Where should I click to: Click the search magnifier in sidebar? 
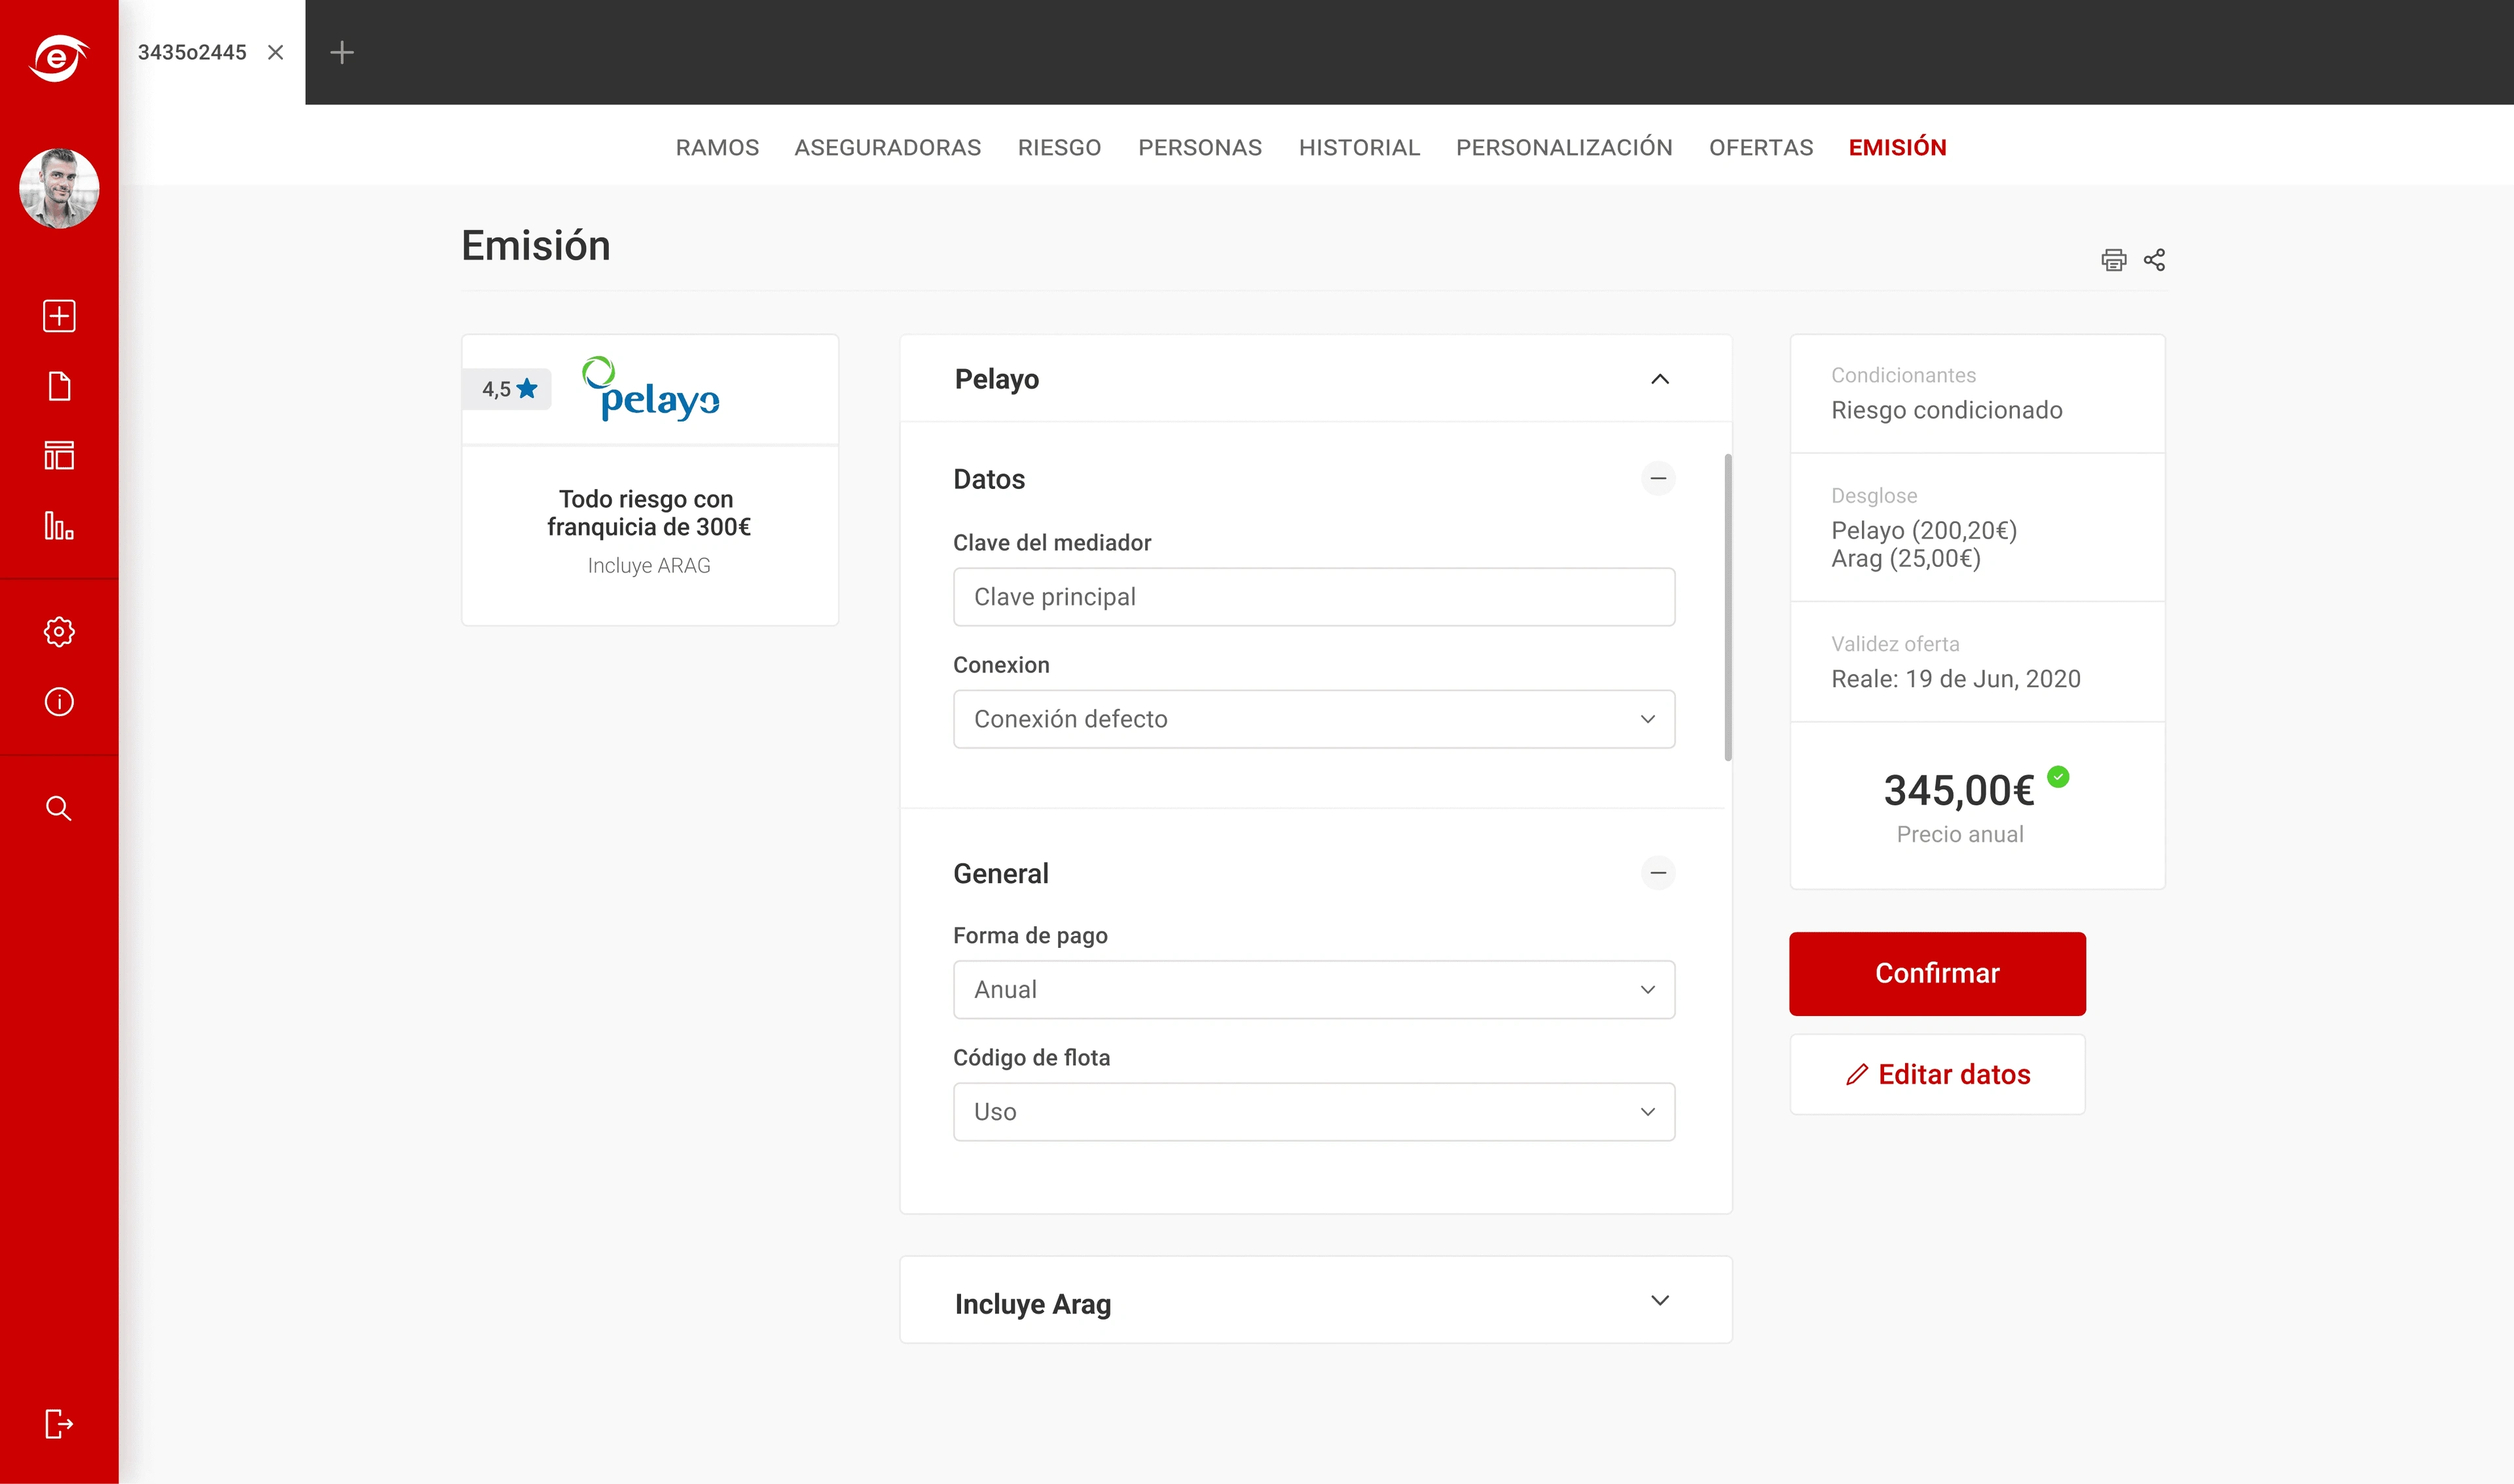59,808
